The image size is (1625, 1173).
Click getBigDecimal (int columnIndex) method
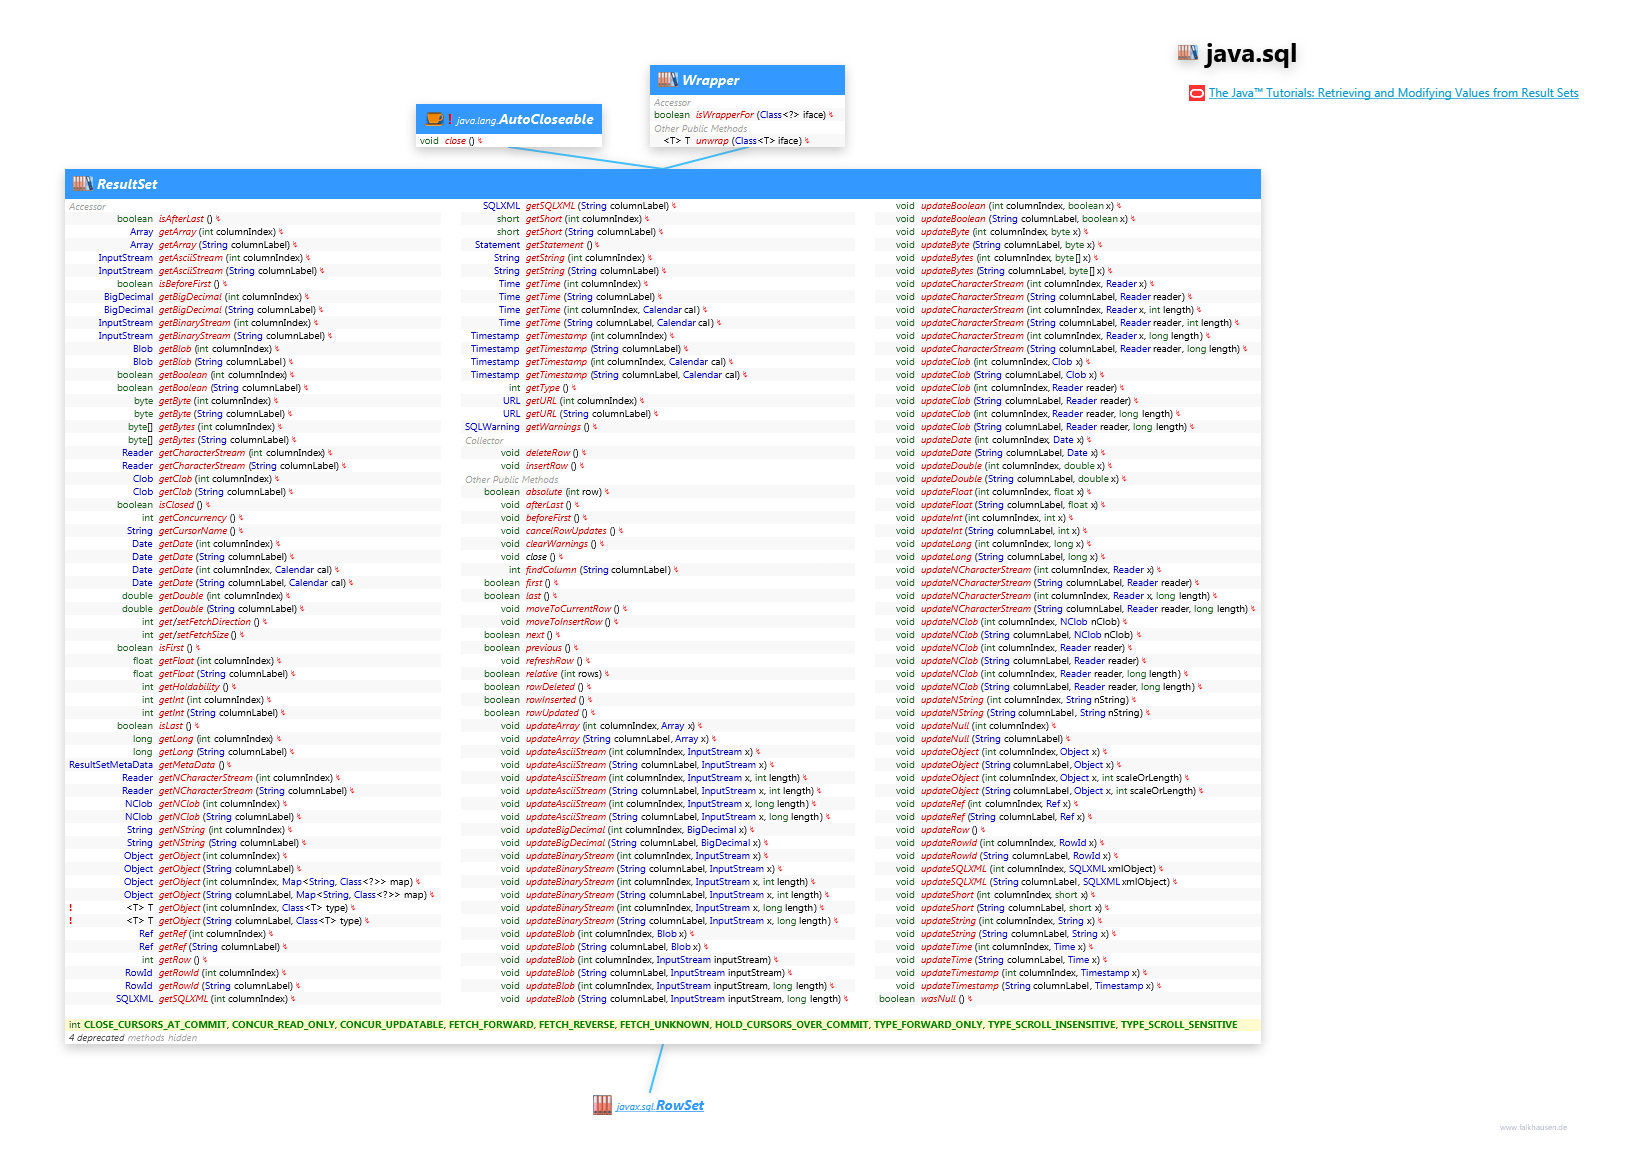[x=230, y=297]
